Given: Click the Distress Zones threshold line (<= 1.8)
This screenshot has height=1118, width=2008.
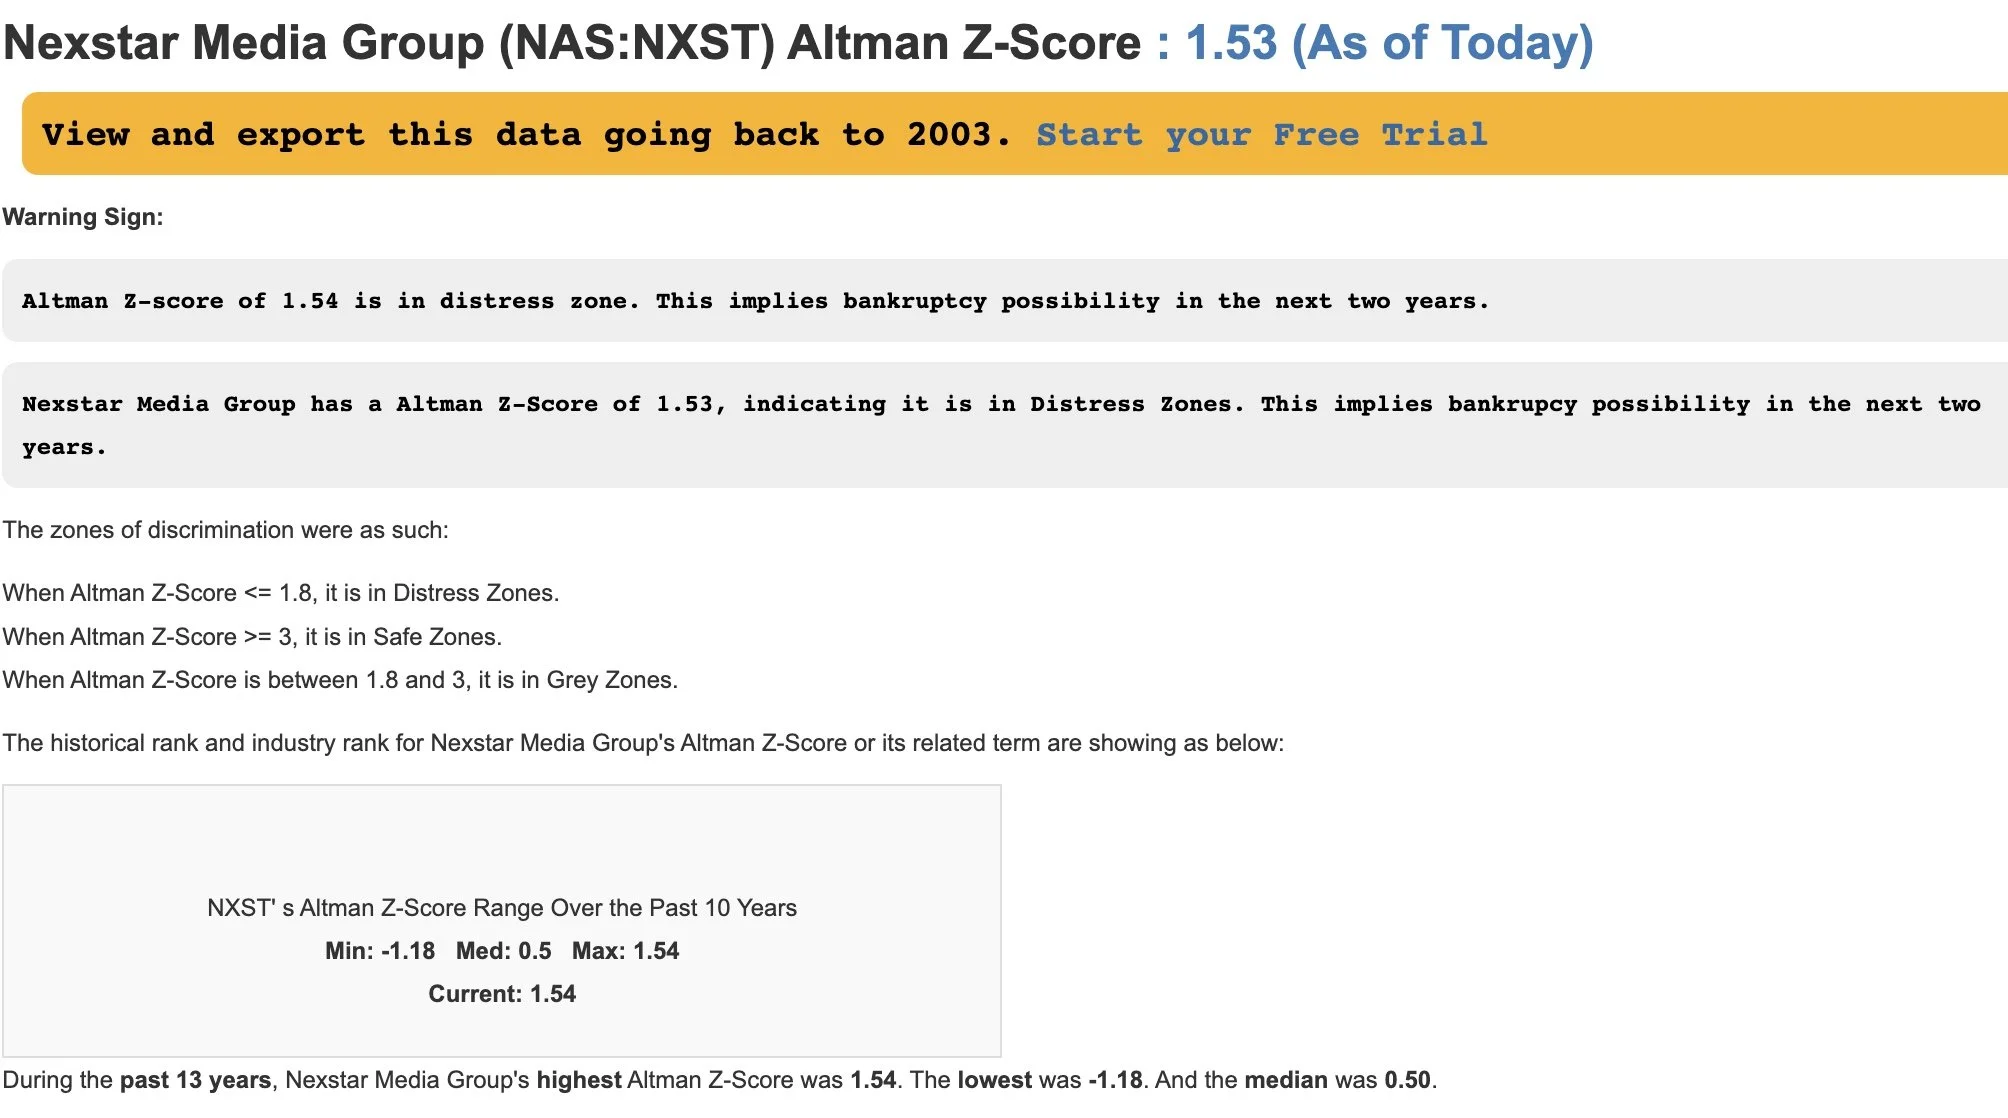Looking at the screenshot, I should click(x=280, y=593).
